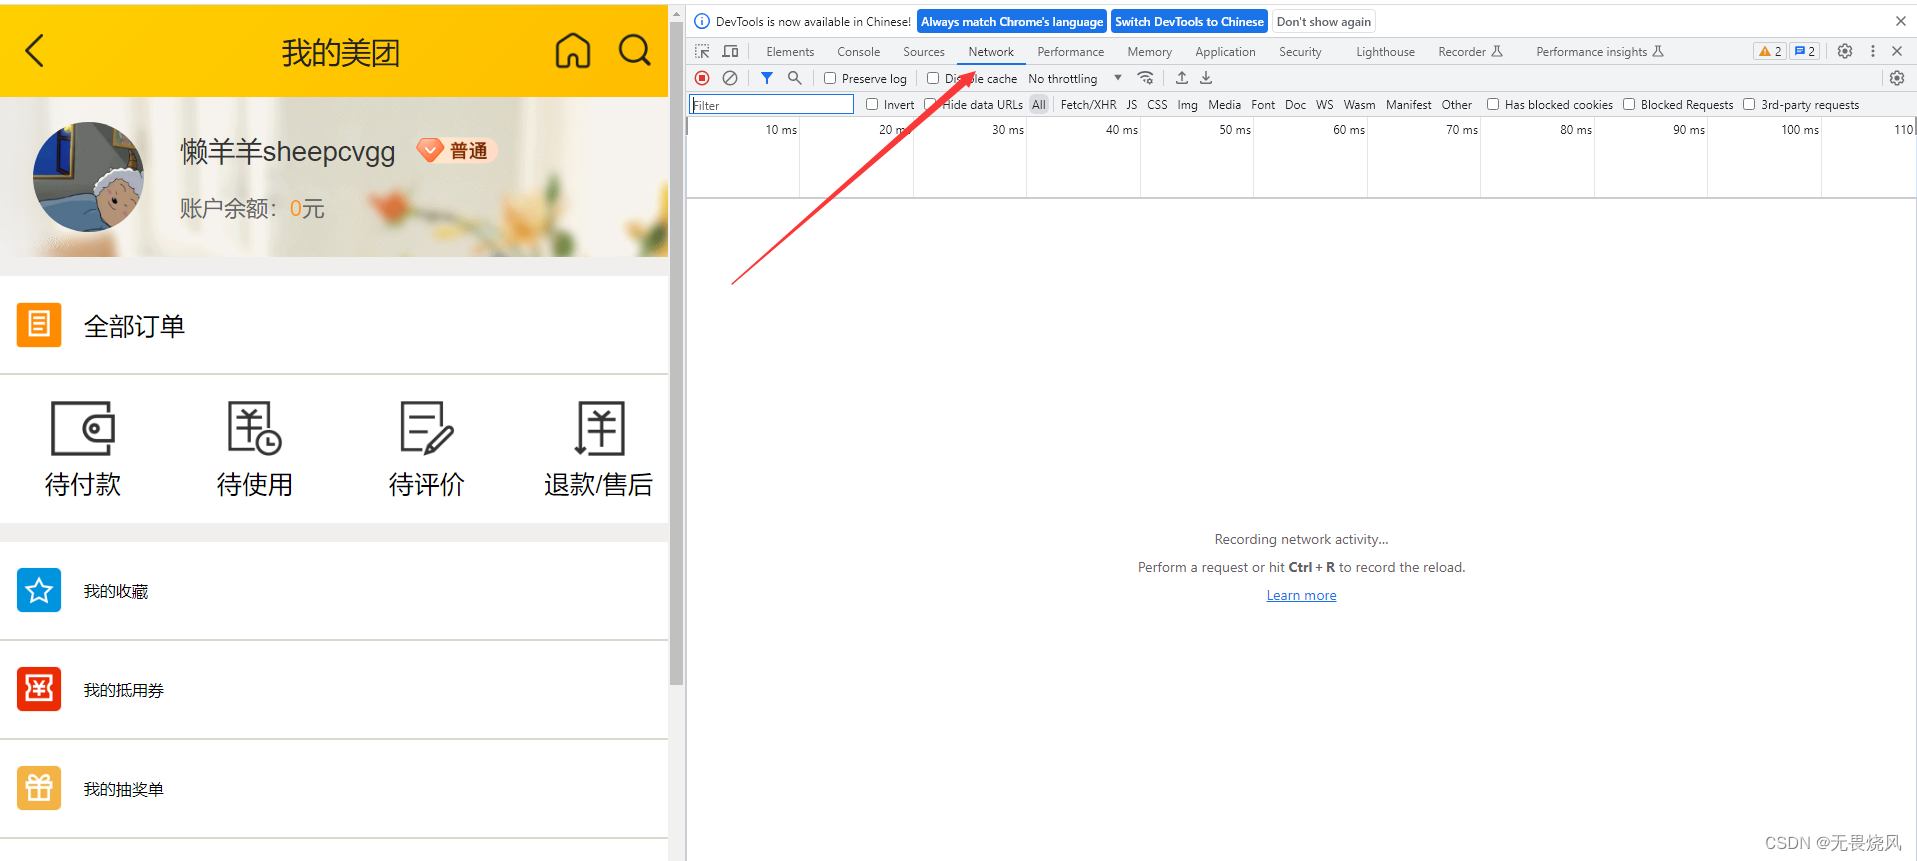Select the 待评价 review icon
The width and height of the screenshot is (1917, 861).
click(x=426, y=428)
